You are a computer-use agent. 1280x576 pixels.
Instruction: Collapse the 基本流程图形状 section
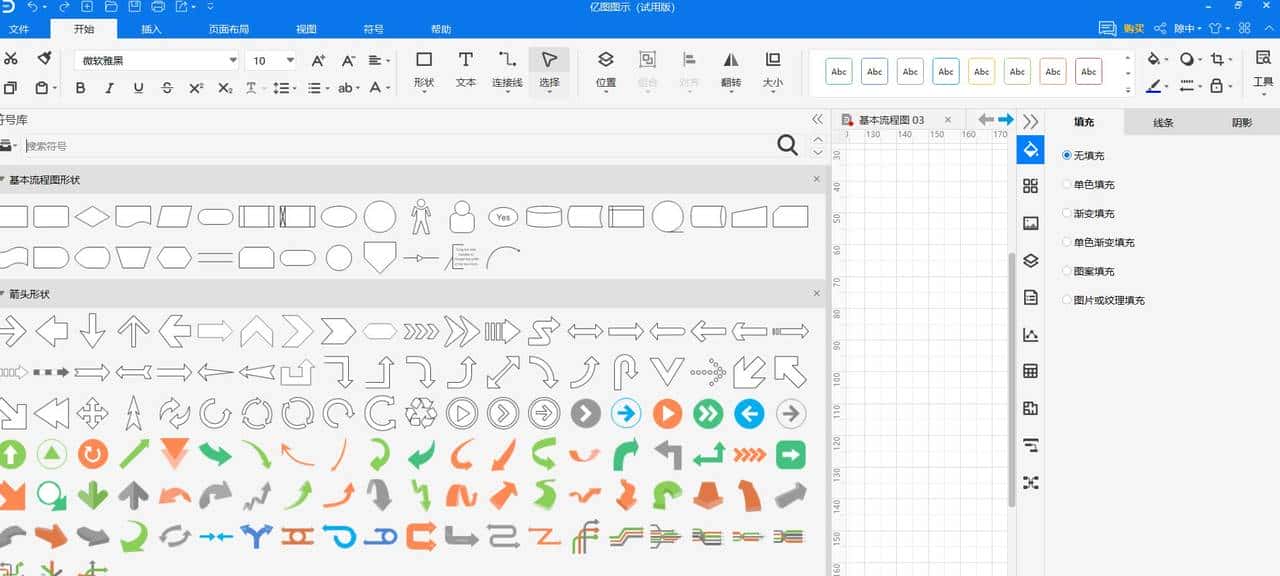[x=3, y=180]
